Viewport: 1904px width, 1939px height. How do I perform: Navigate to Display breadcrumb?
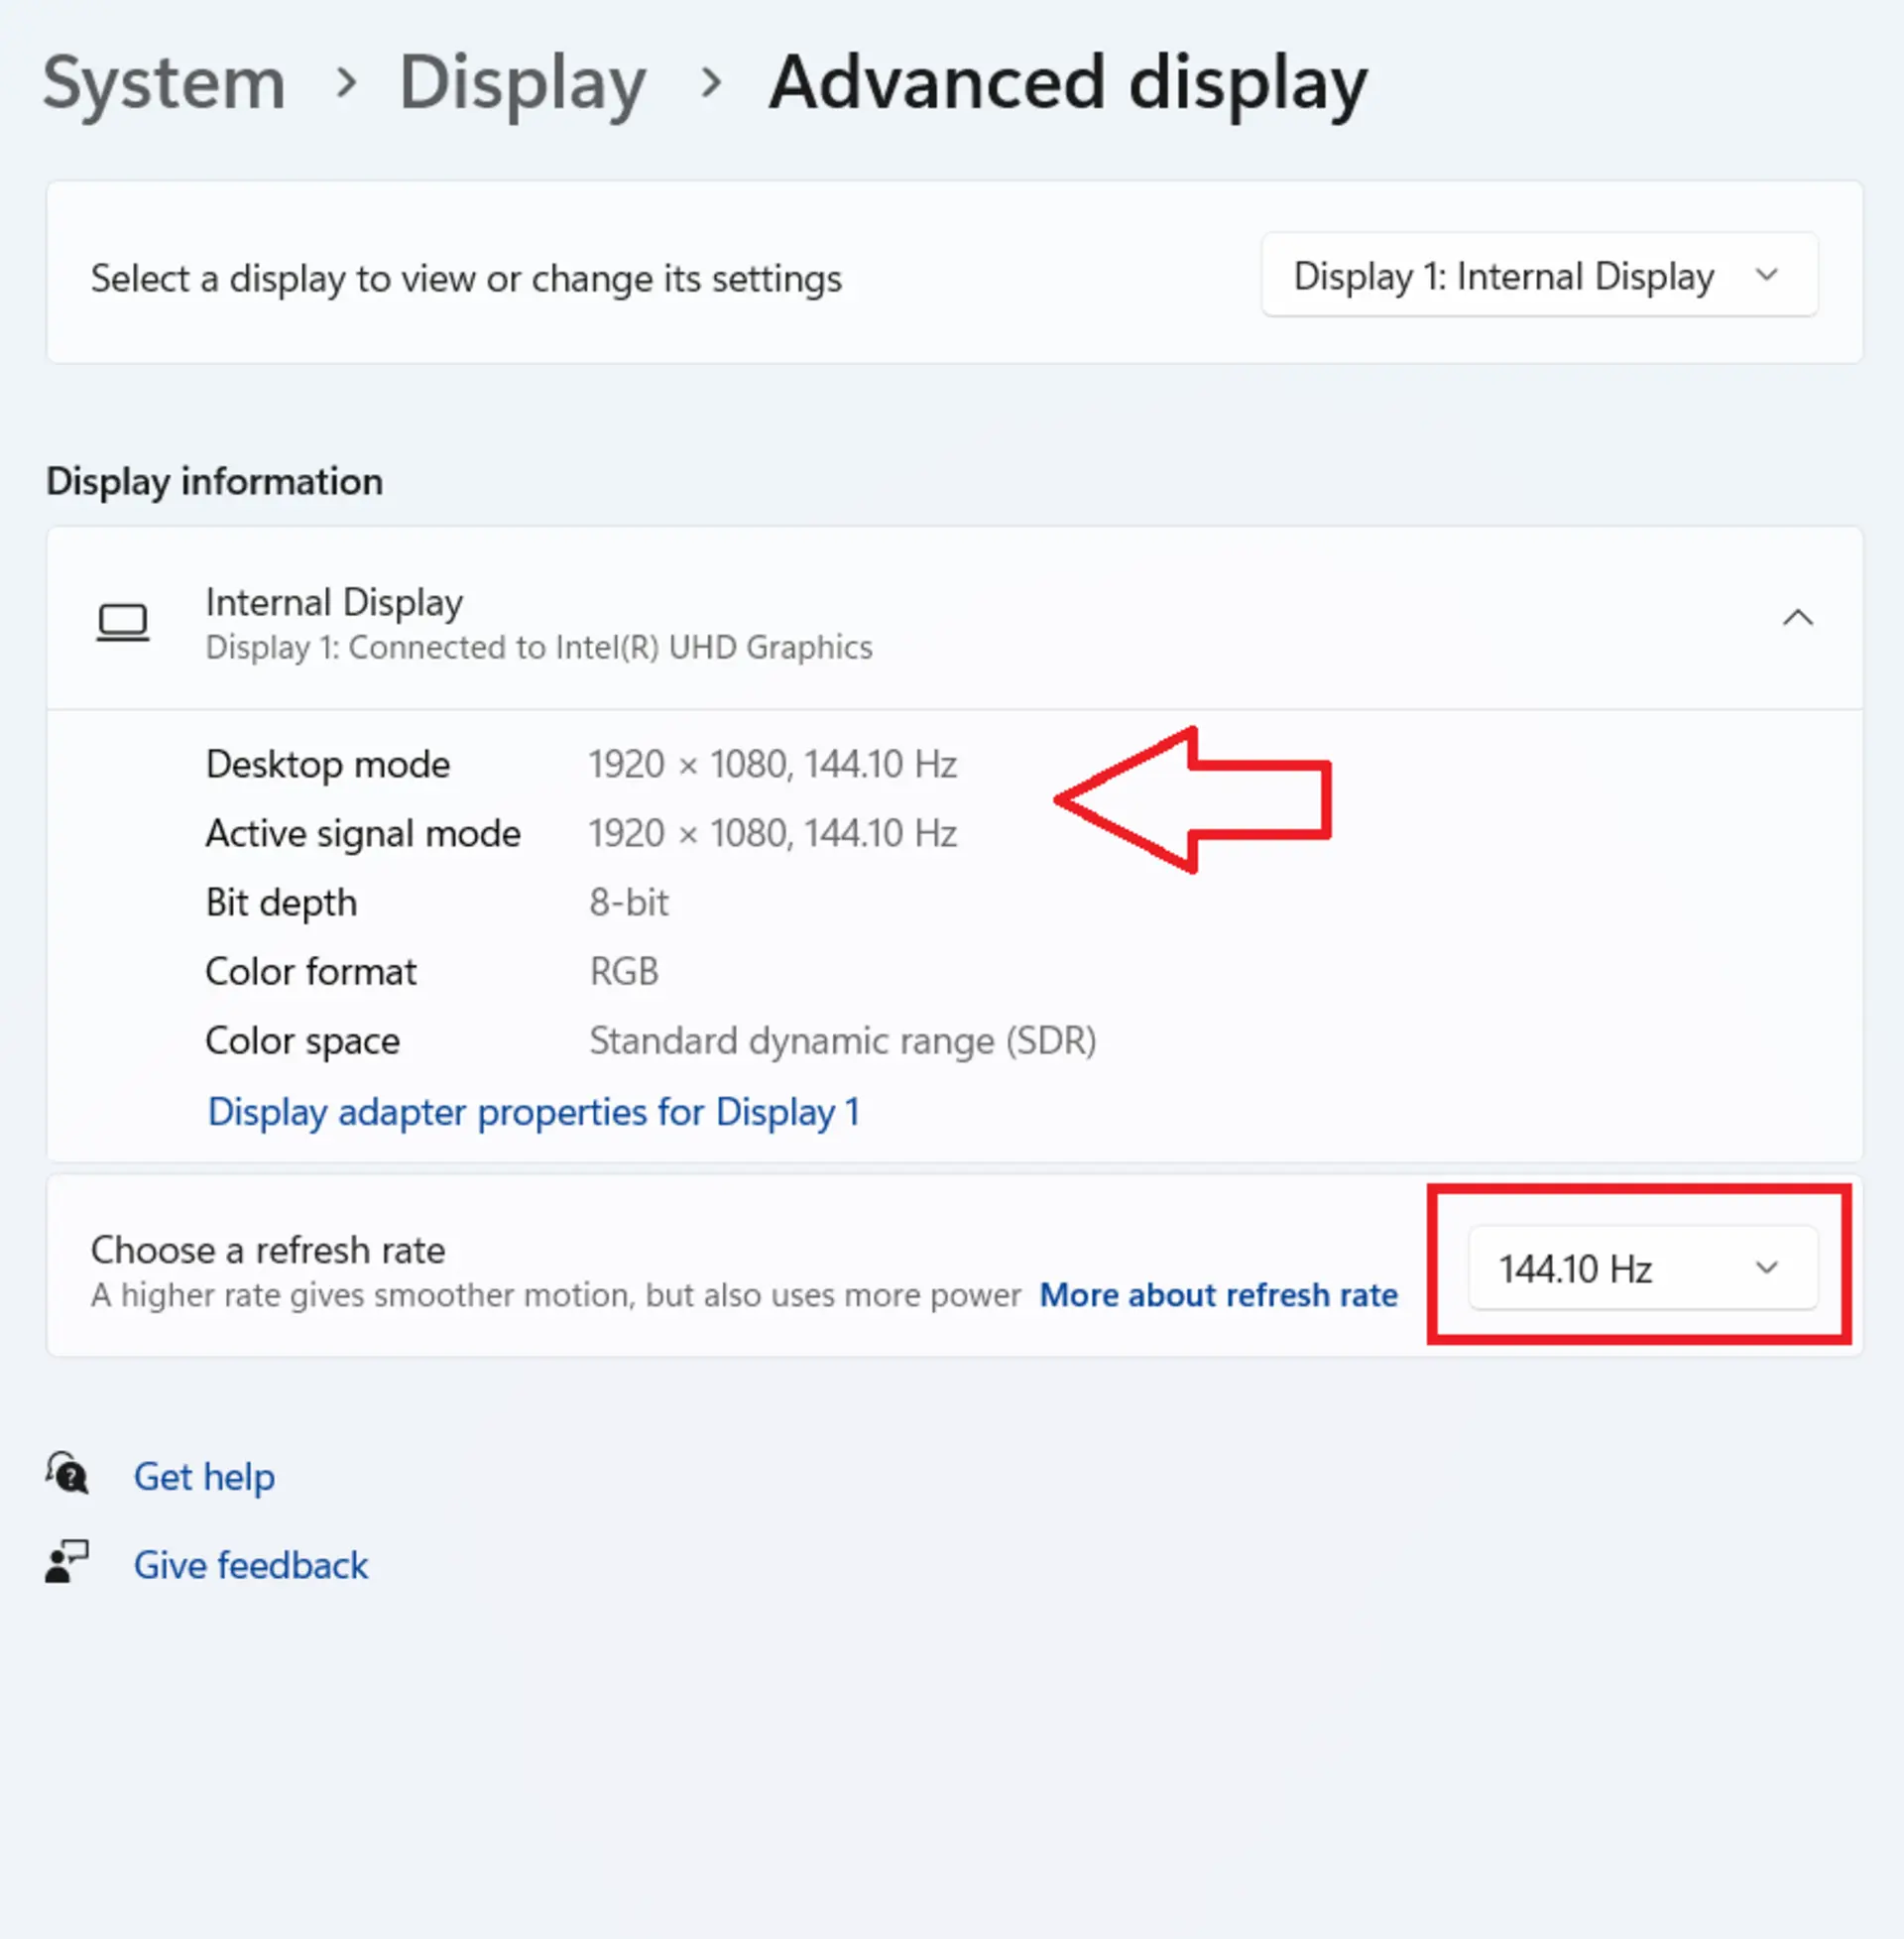[522, 85]
